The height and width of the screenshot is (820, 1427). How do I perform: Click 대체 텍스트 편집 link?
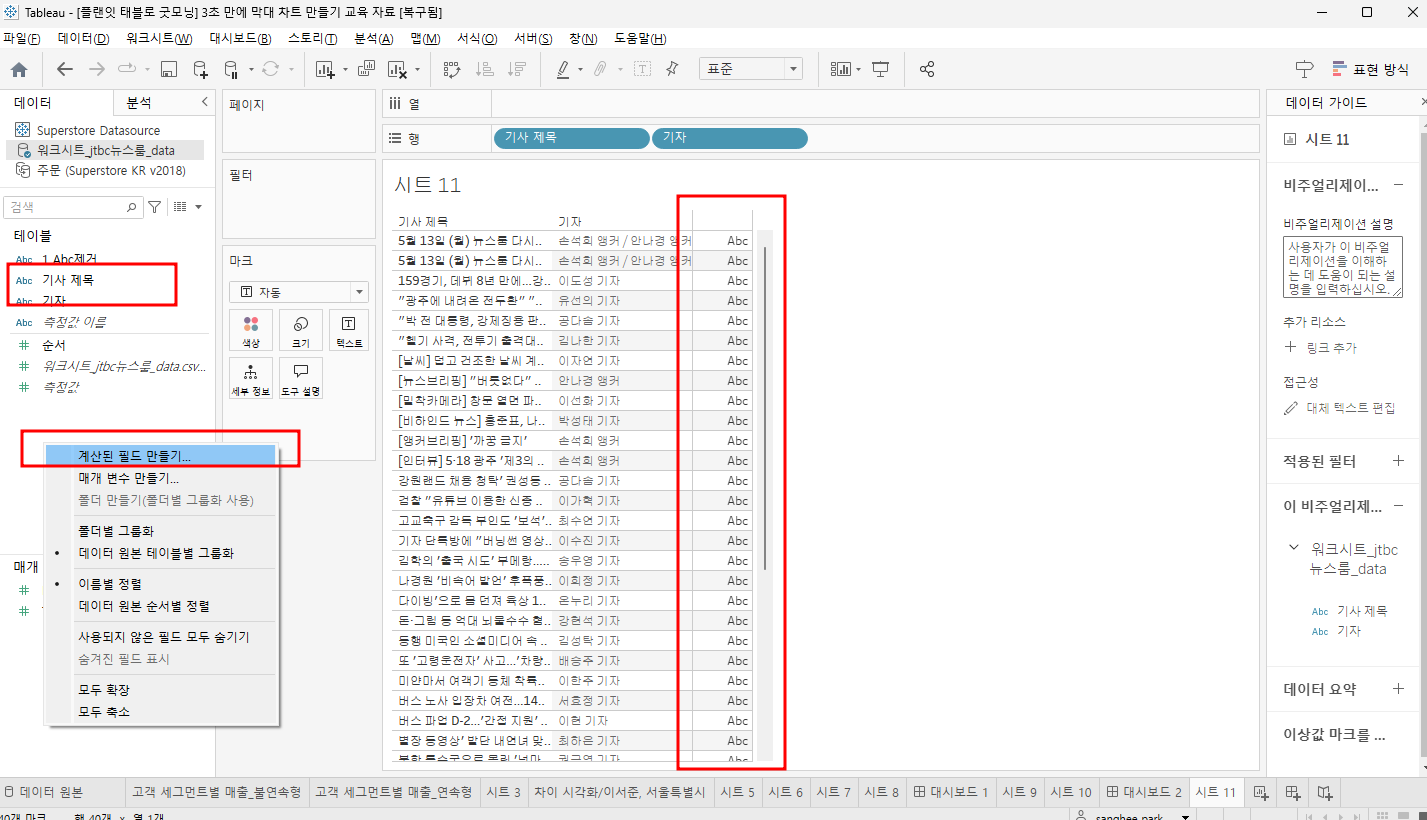tap(1341, 408)
